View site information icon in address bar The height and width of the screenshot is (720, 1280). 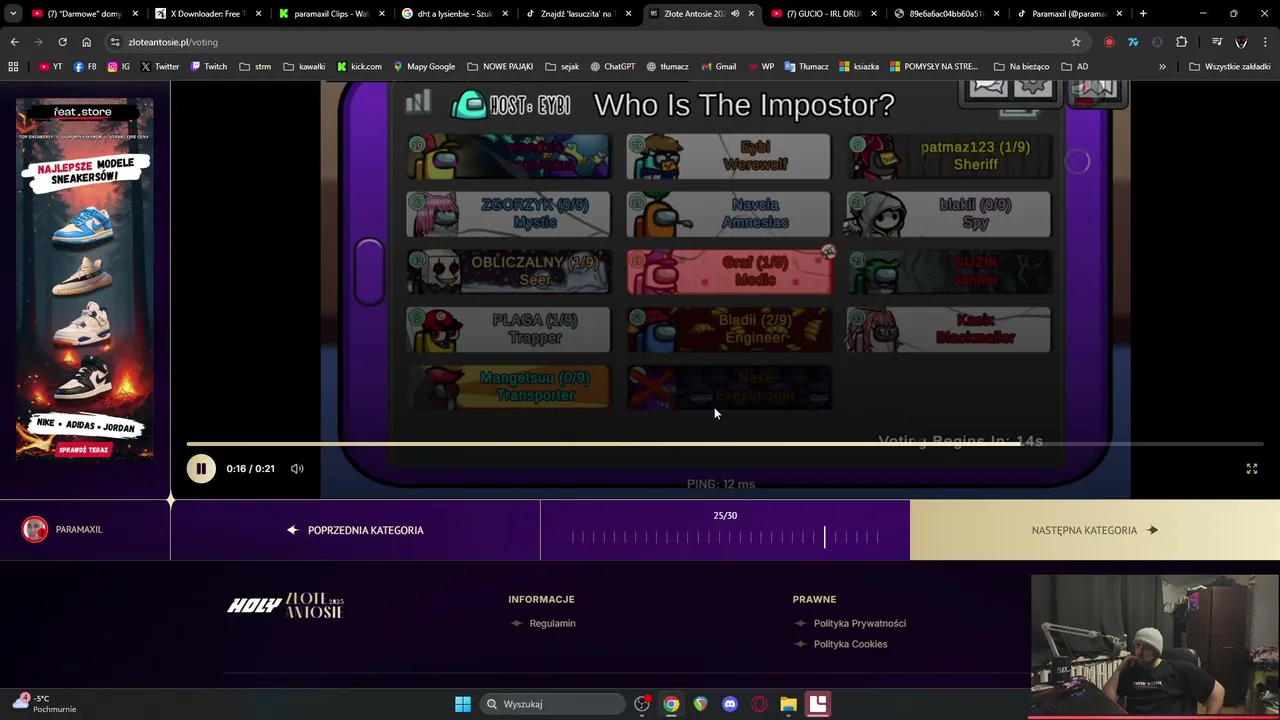pos(115,42)
